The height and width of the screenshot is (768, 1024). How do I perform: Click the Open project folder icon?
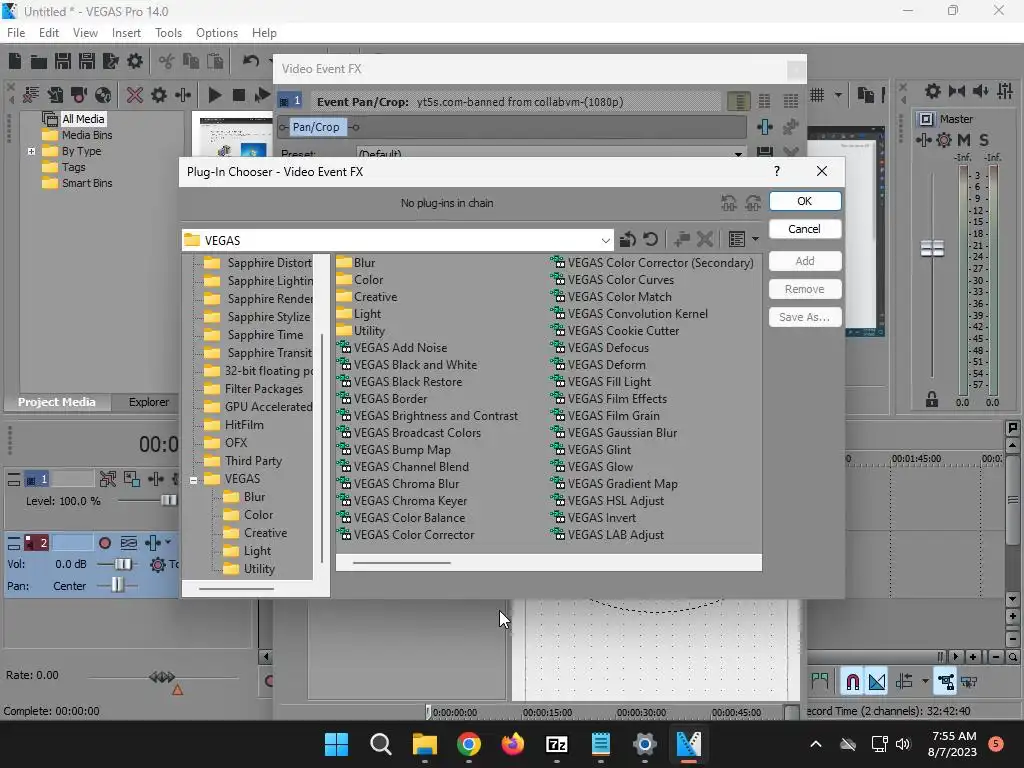[39, 61]
